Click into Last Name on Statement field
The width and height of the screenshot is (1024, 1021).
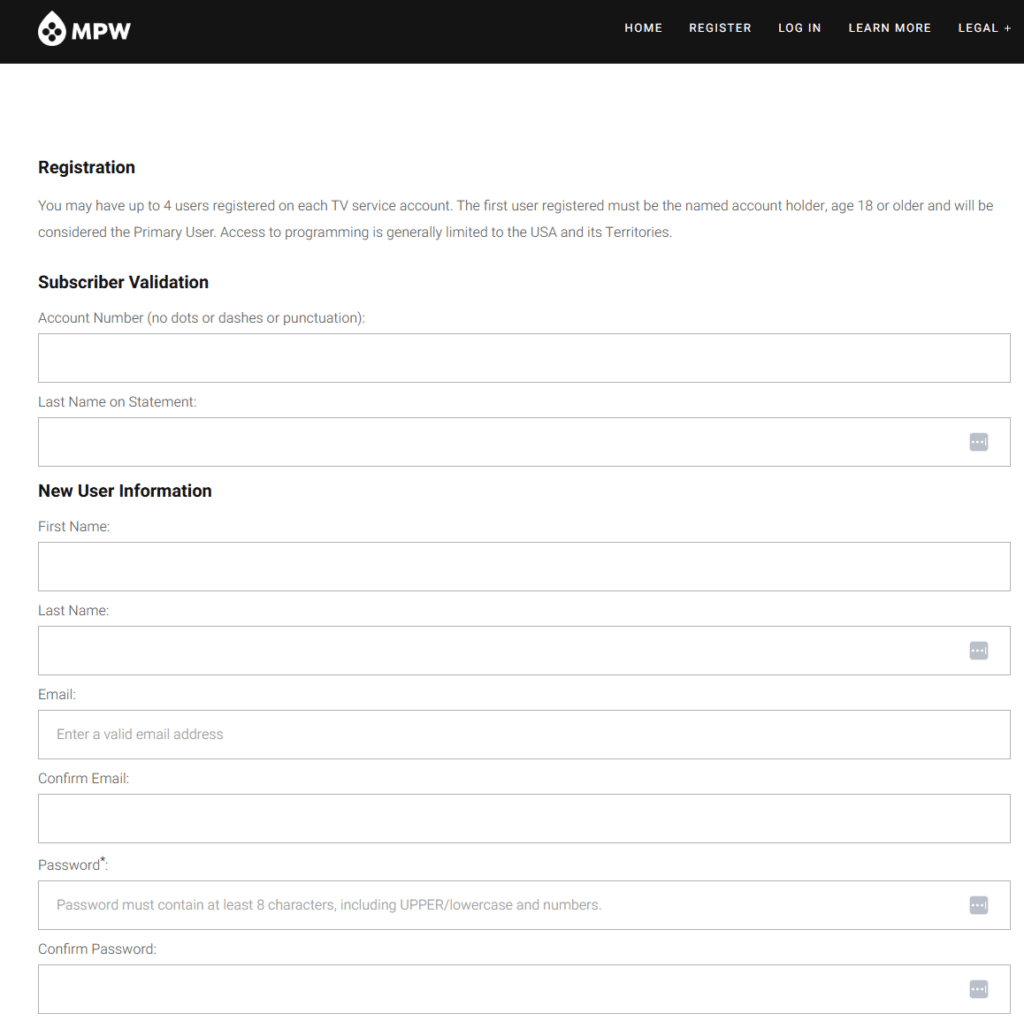(x=500, y=442)
